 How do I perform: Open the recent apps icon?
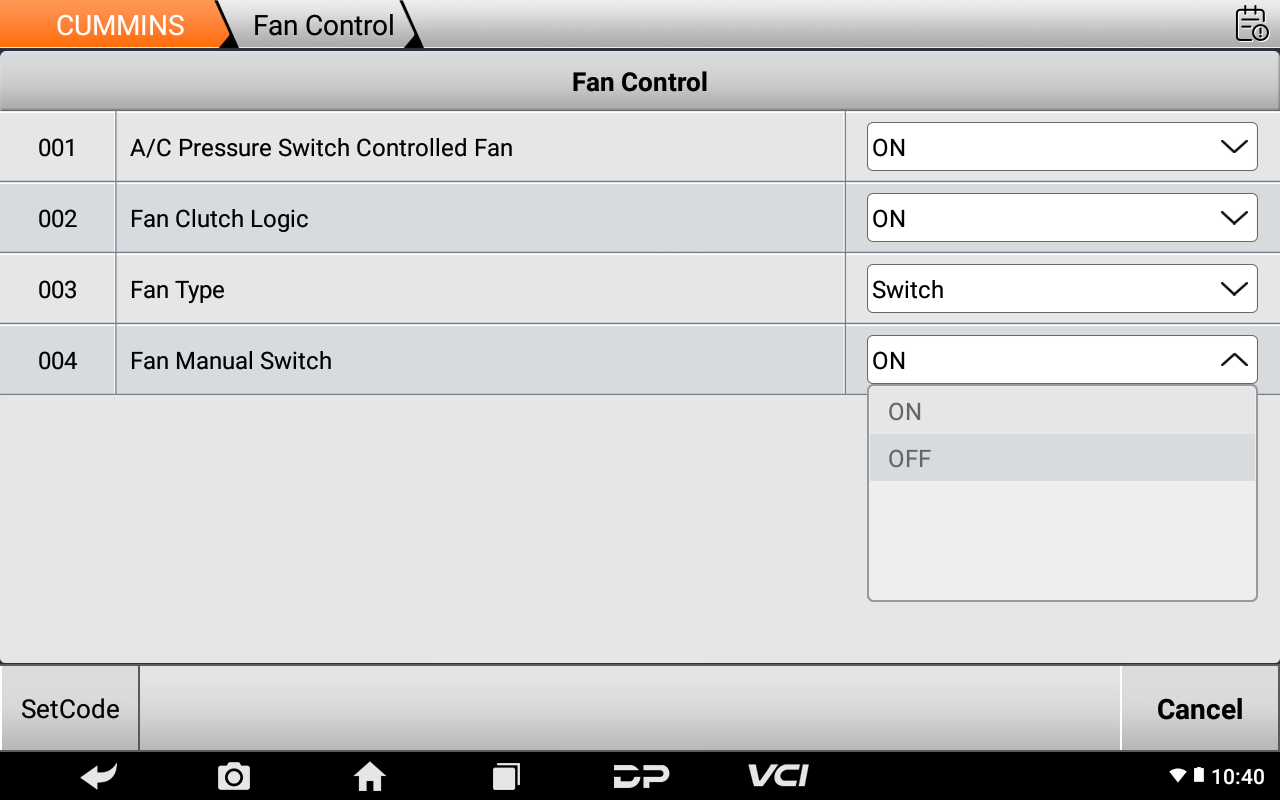click(506, 776)
